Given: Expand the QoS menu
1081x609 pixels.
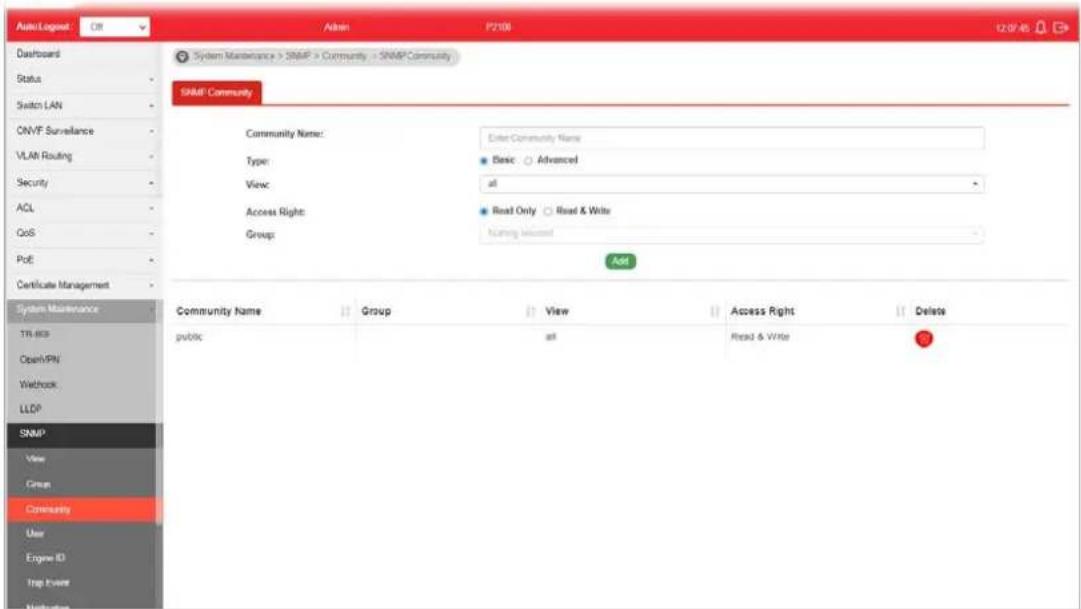Looking at the screenshot, I should click(x=84, y=234).
